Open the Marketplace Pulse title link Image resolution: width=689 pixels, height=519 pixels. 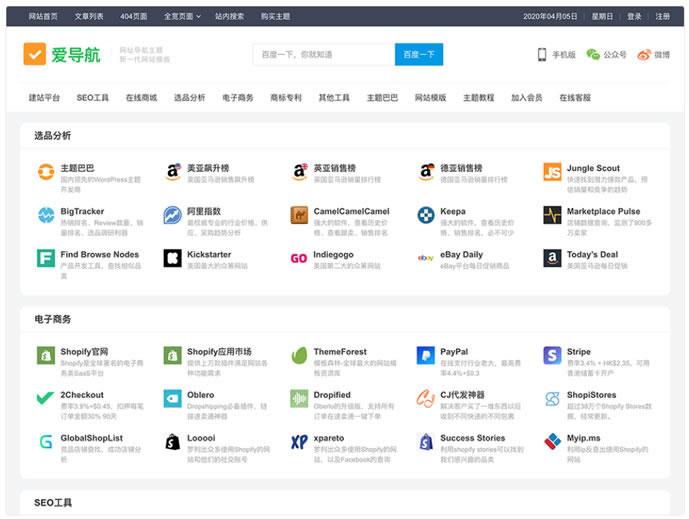tap(603, 211)
